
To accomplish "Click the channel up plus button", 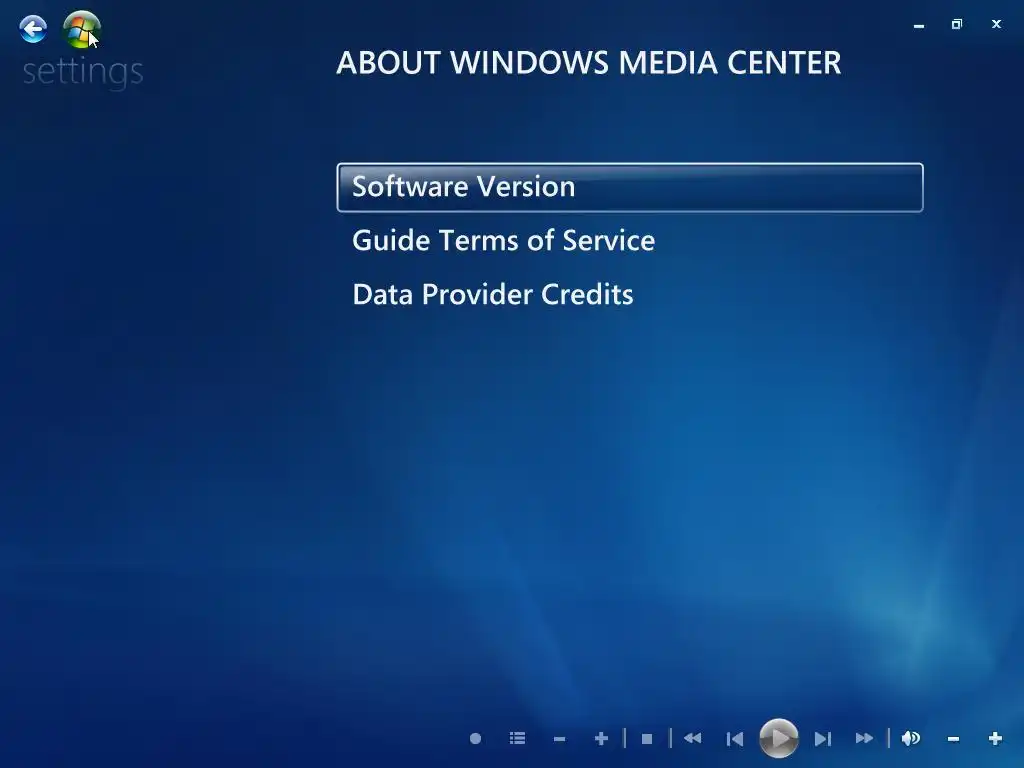I will pos(601,739).
